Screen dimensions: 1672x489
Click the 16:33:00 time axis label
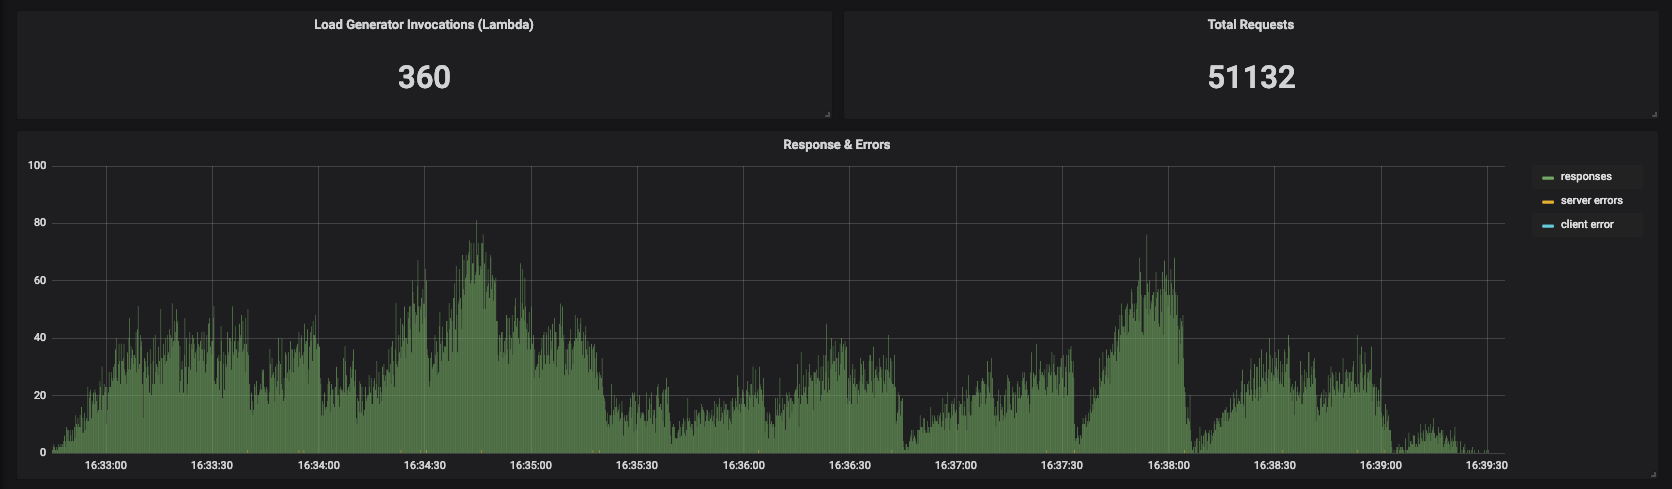[x=105, y=465]
